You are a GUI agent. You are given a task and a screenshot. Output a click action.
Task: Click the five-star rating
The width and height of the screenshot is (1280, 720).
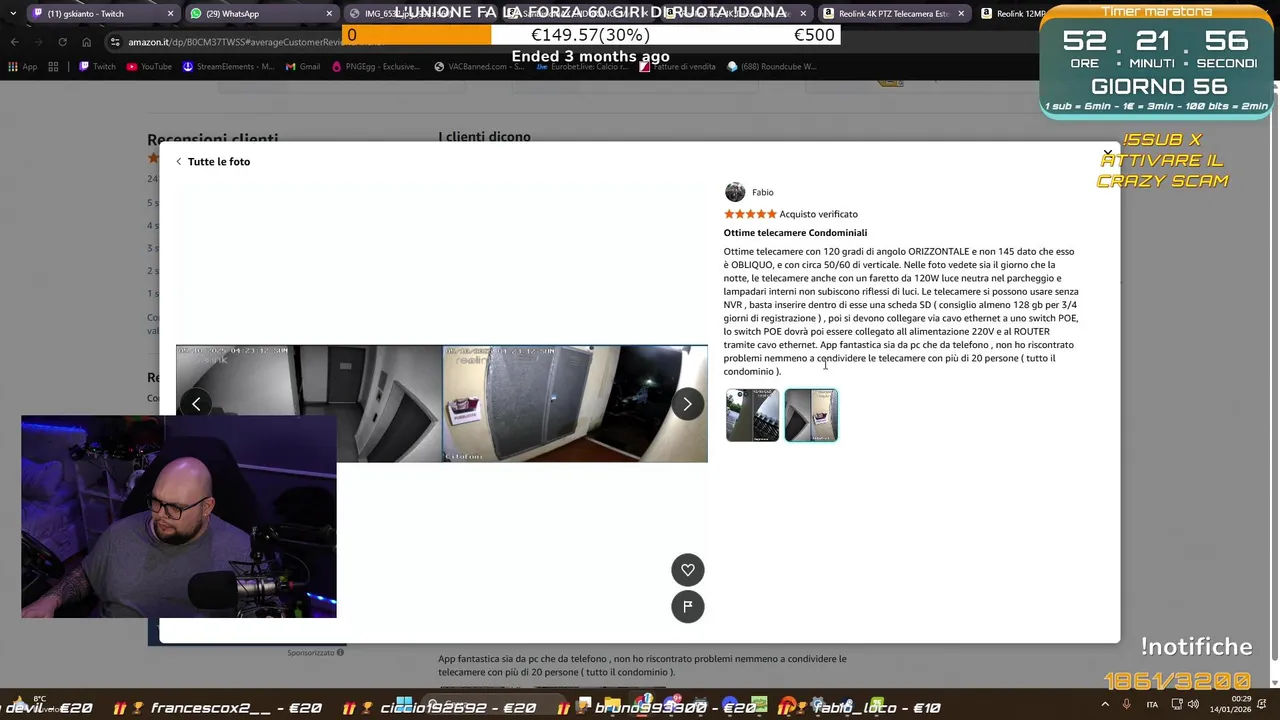(x=750, y=214)
